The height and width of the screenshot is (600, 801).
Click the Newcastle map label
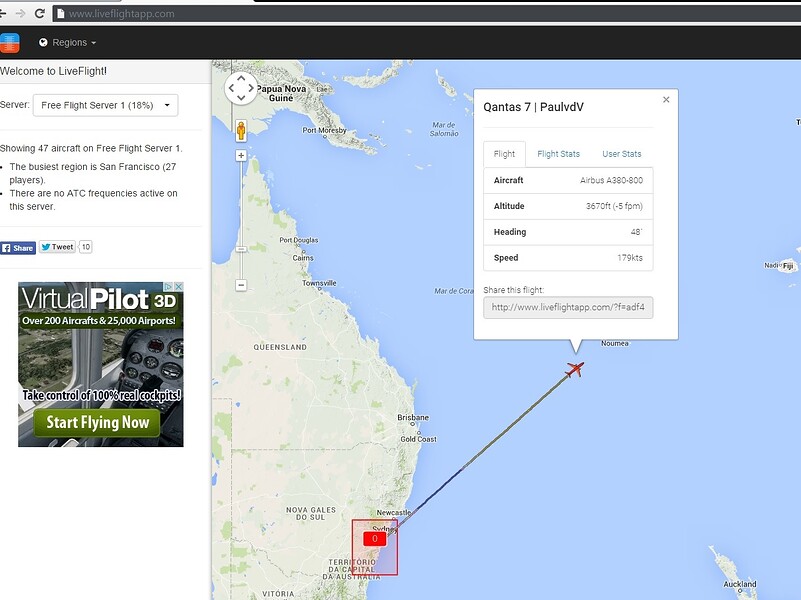pyautogui.click(x=394, y=512)
